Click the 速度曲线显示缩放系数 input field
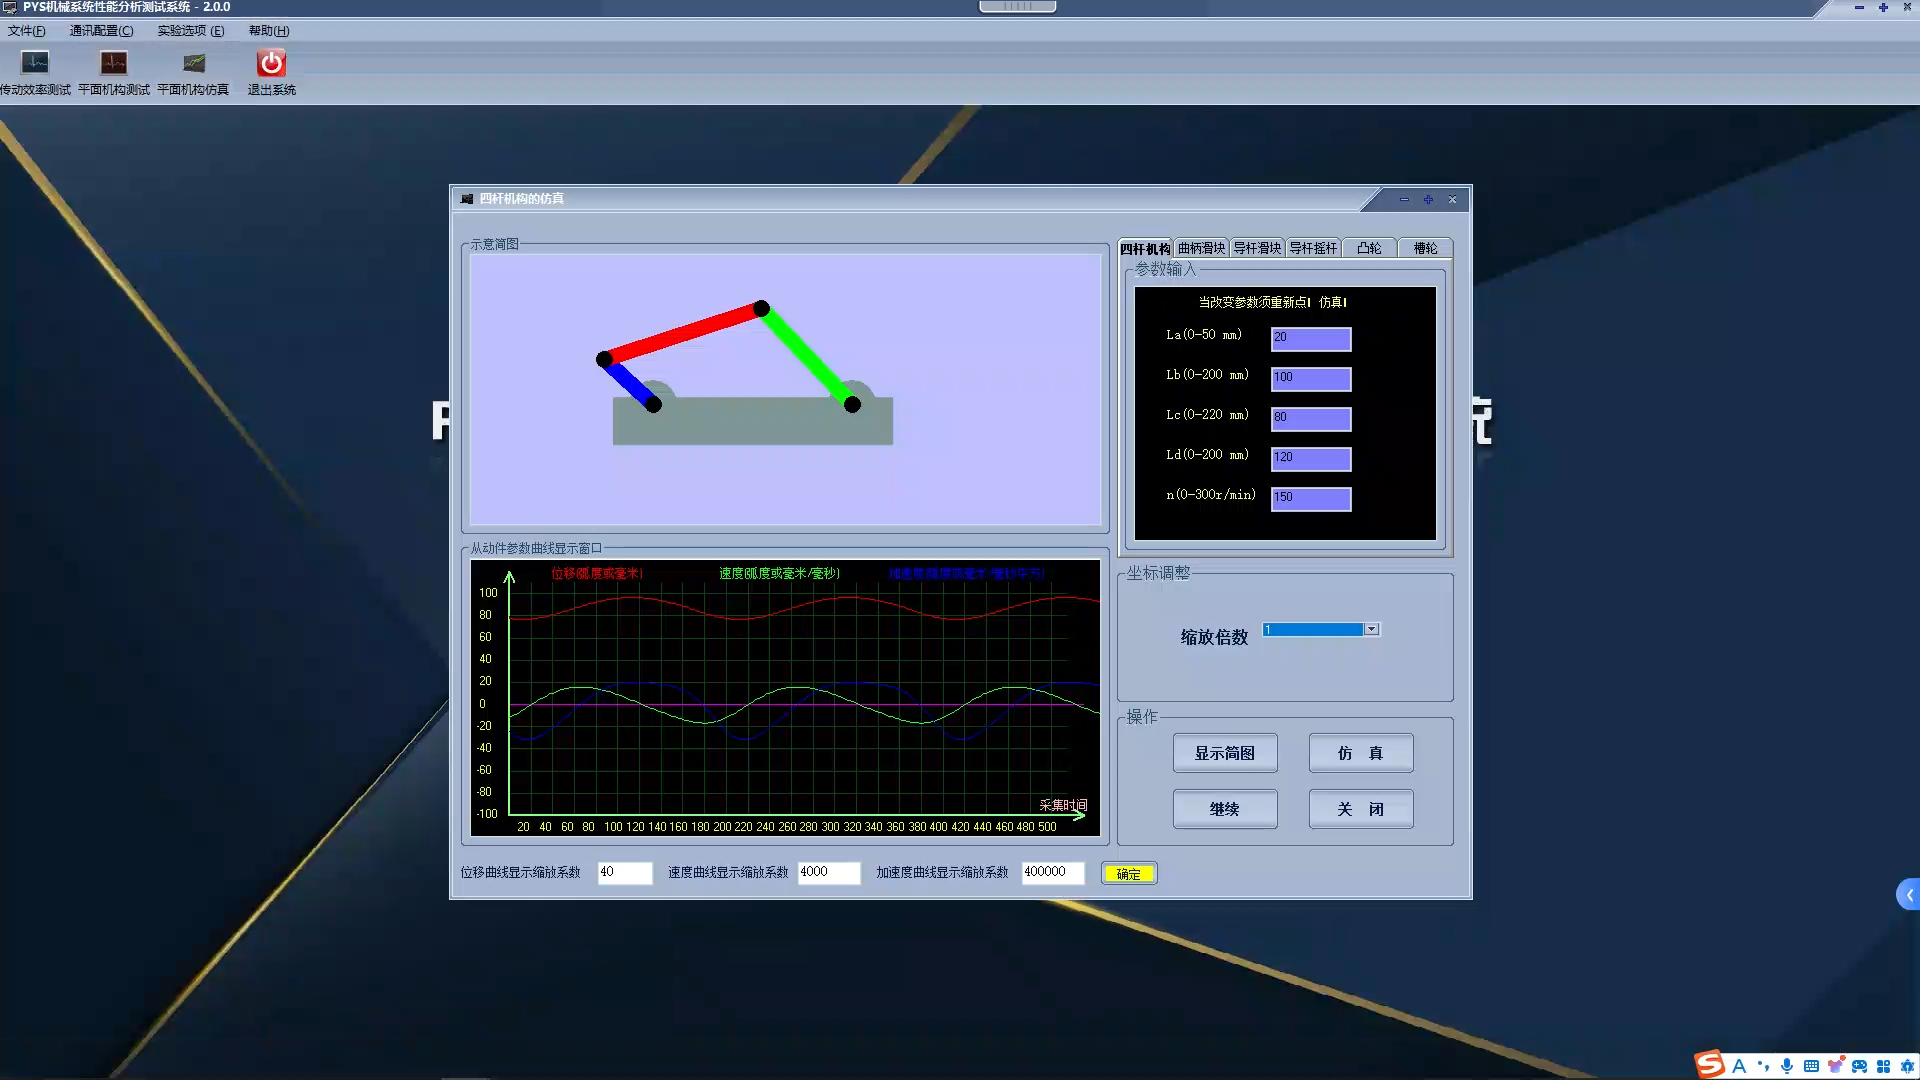The width and height of the screenshot is (1920, 1080). click(829, 873)
